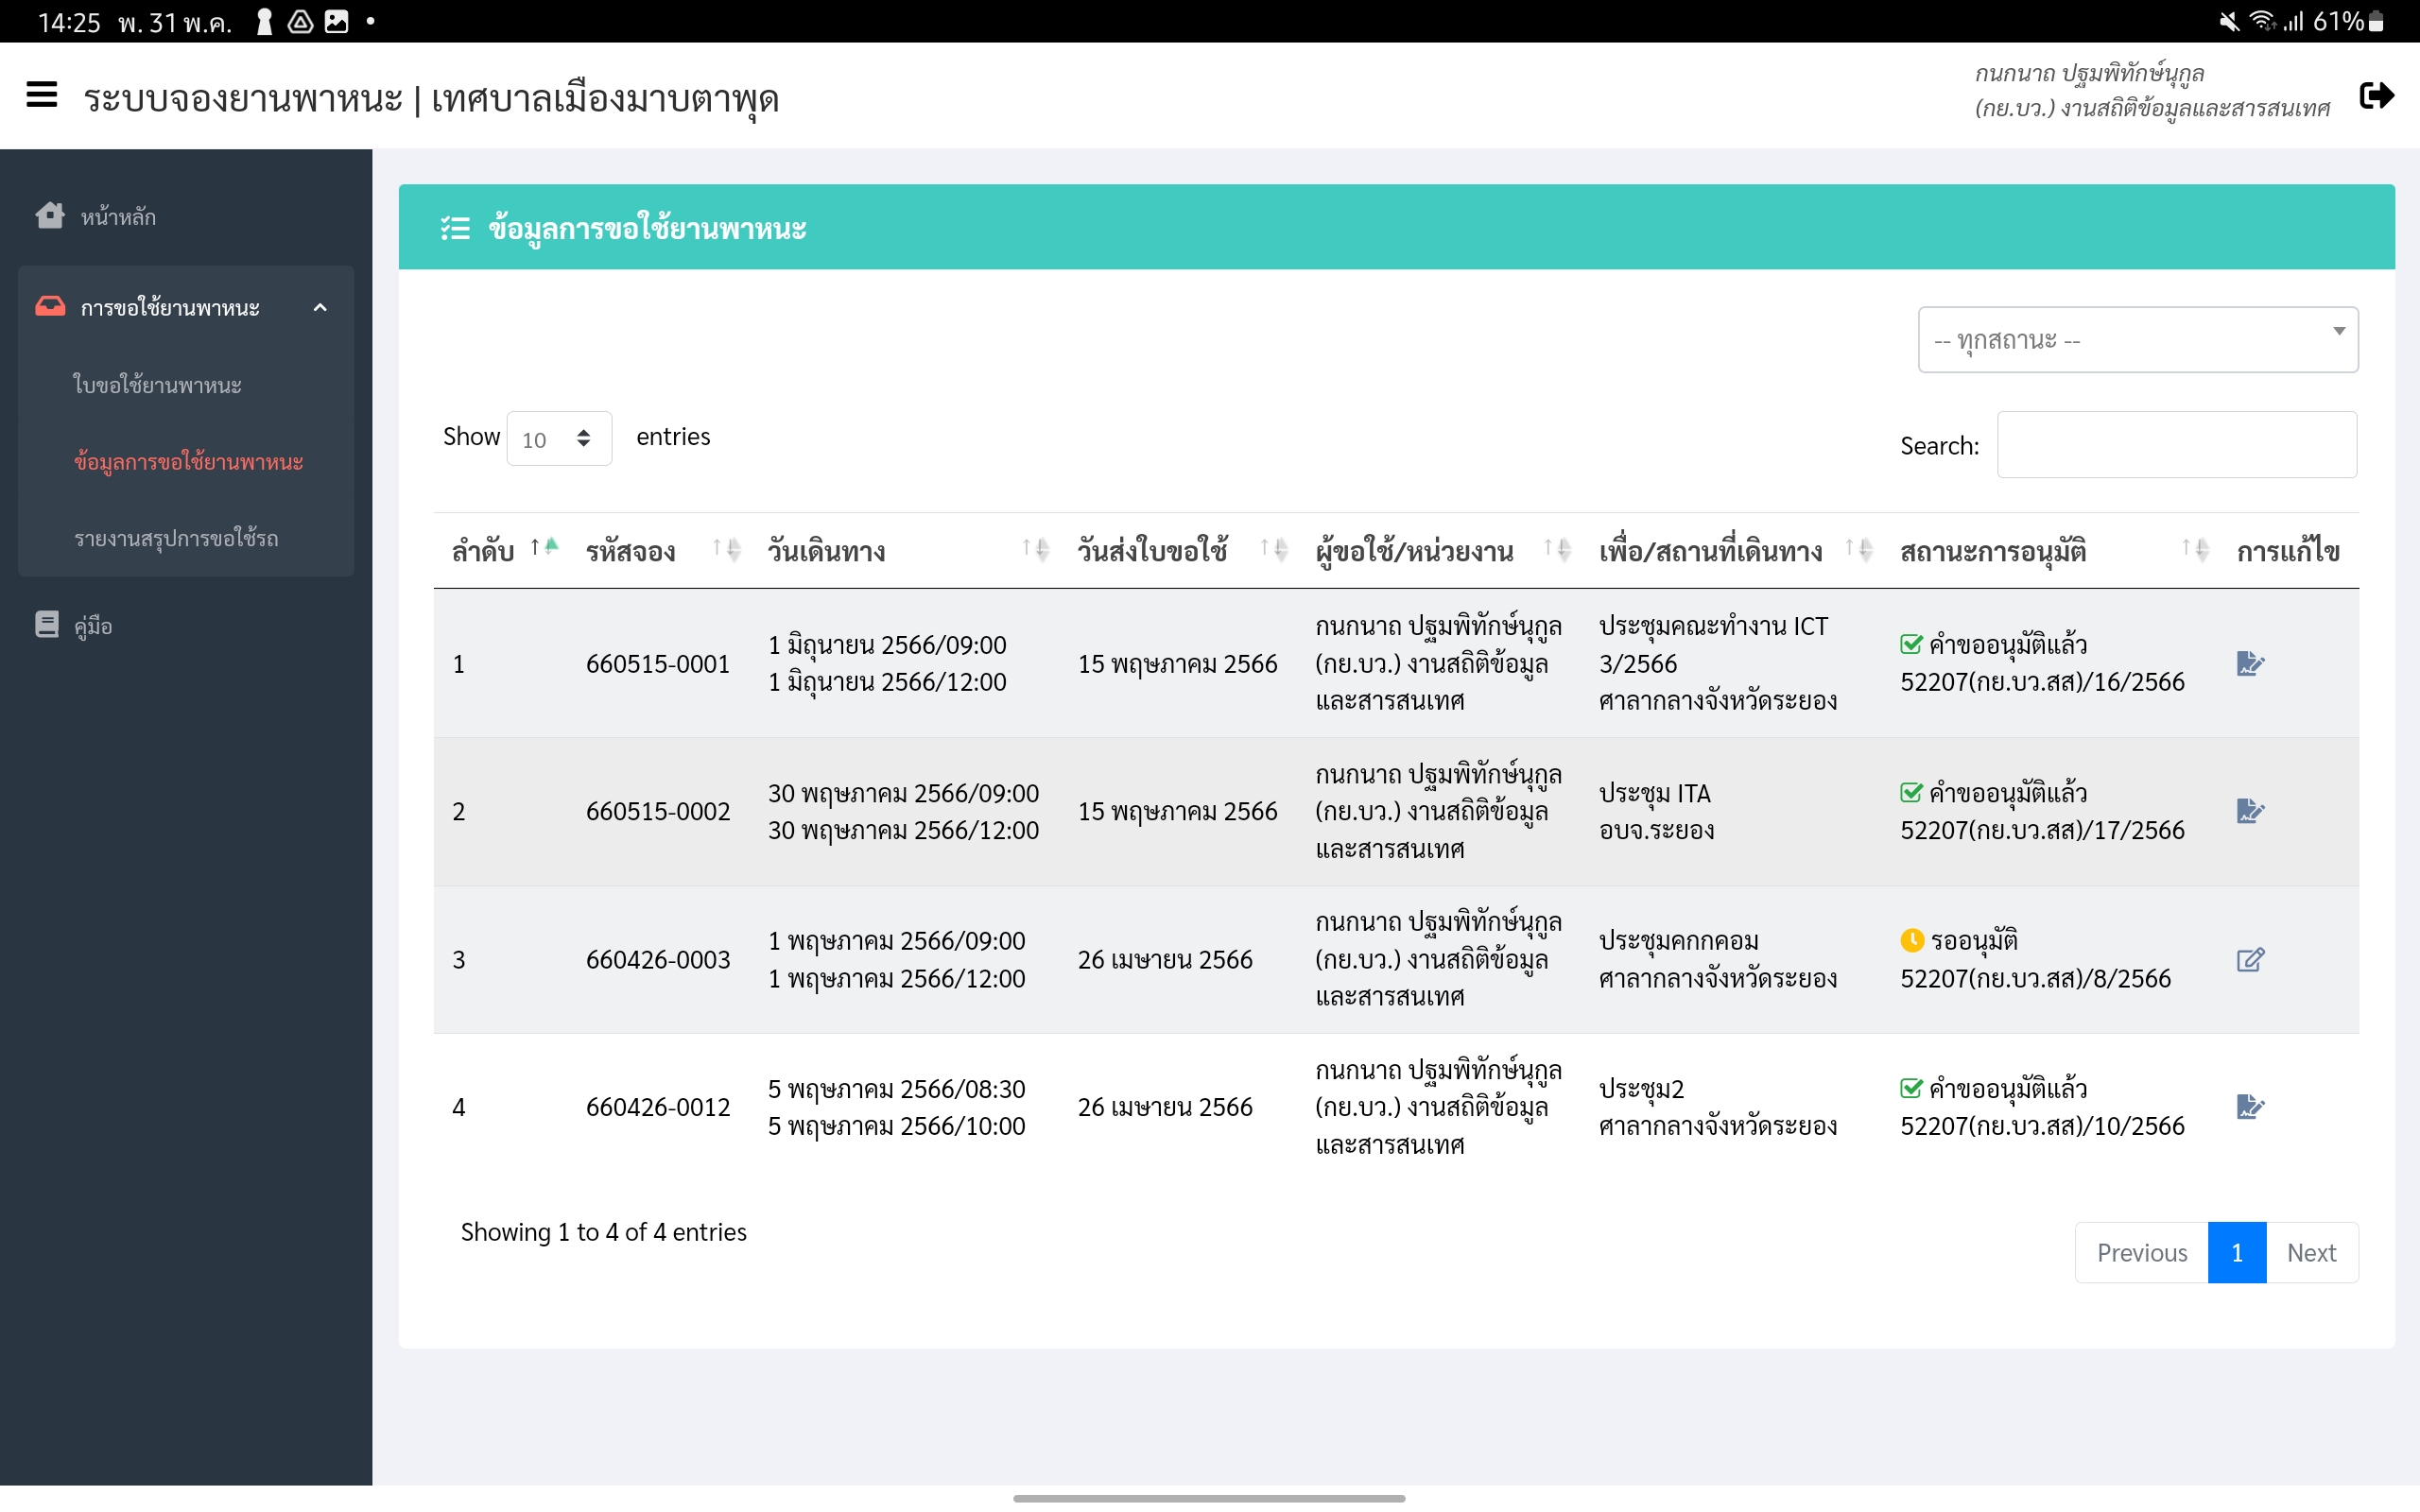
Task: Click edit icon for pending booking 660426-0003
Action: coord(2249,959)
